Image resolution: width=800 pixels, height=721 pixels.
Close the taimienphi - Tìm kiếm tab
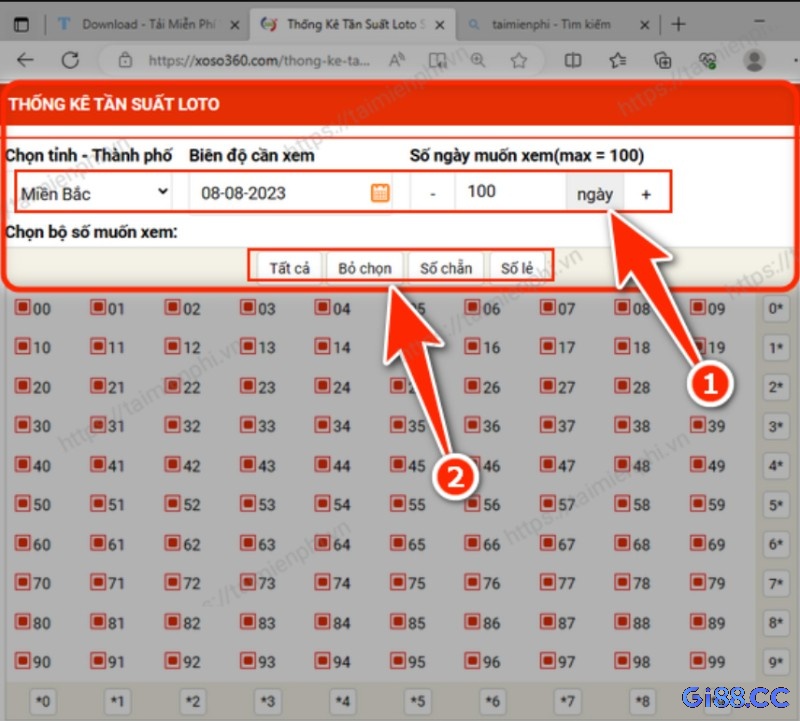pos(644,24)
